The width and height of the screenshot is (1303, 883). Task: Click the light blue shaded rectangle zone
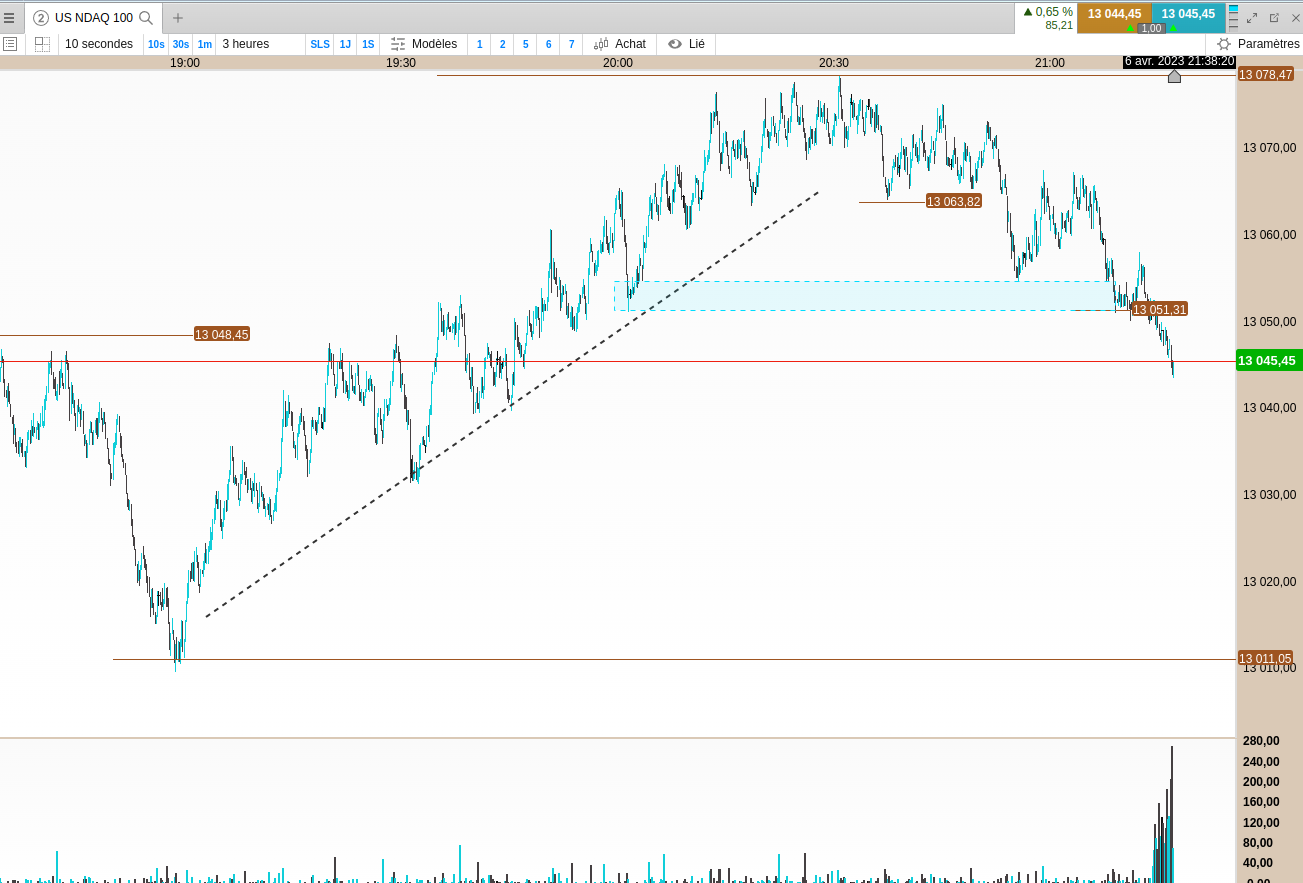[x=865, y=296]
